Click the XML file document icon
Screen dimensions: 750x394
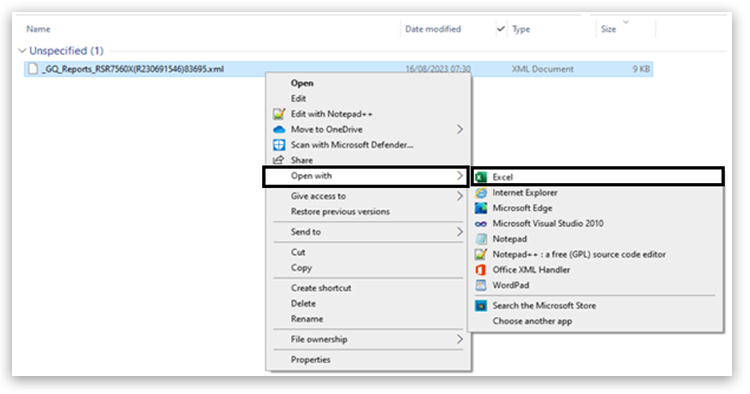pyautogui.click(x=33, y=69)
